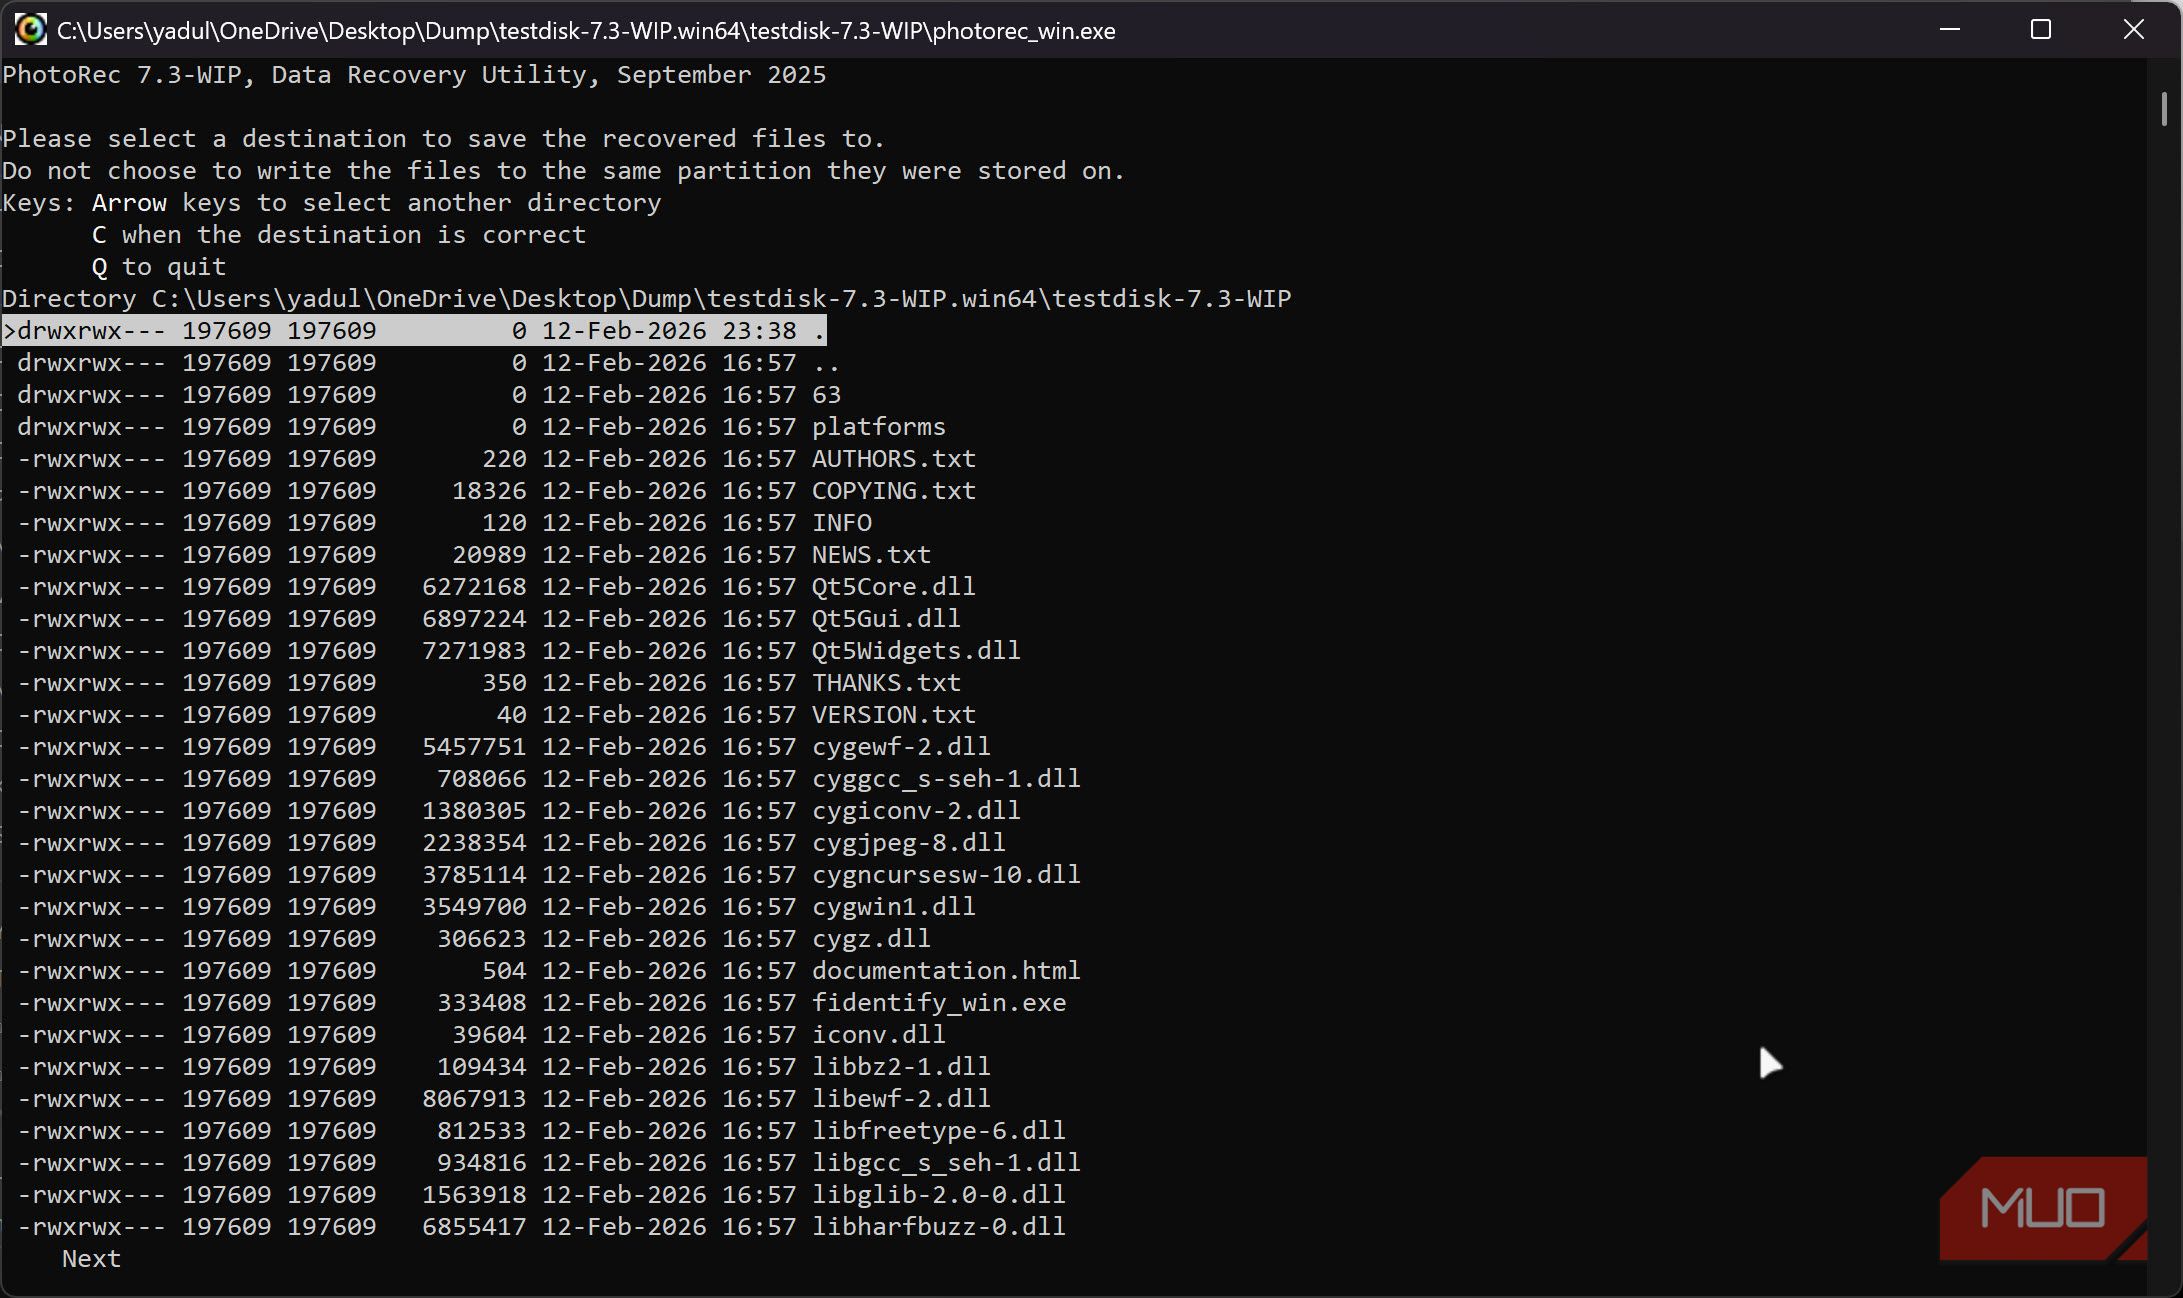The image size is (2183, 1298).
Task: Click the 'C when the destination is correct' line
Action: tap(339, 235)
